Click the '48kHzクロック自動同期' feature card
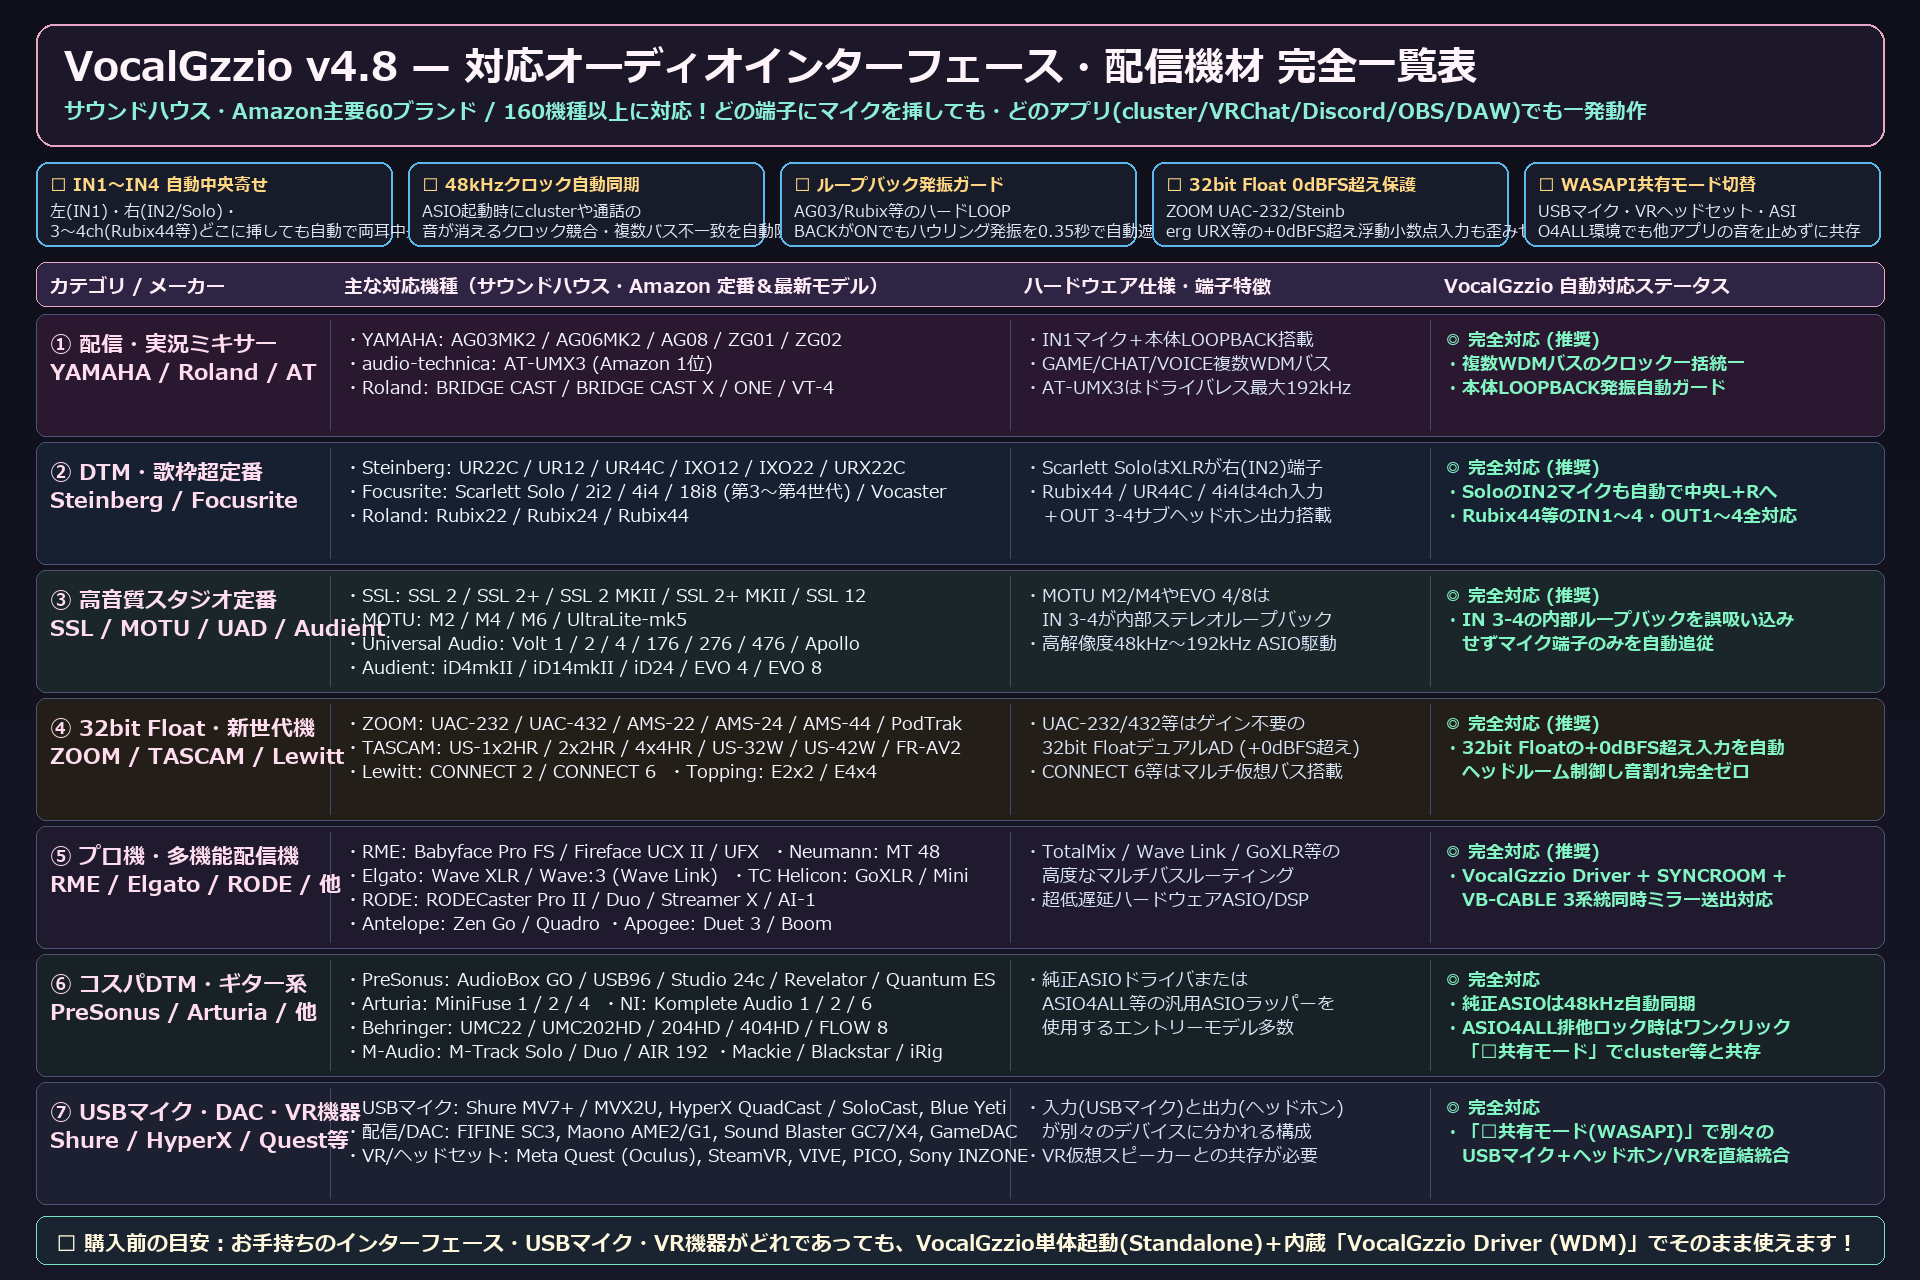 (586, 204)
